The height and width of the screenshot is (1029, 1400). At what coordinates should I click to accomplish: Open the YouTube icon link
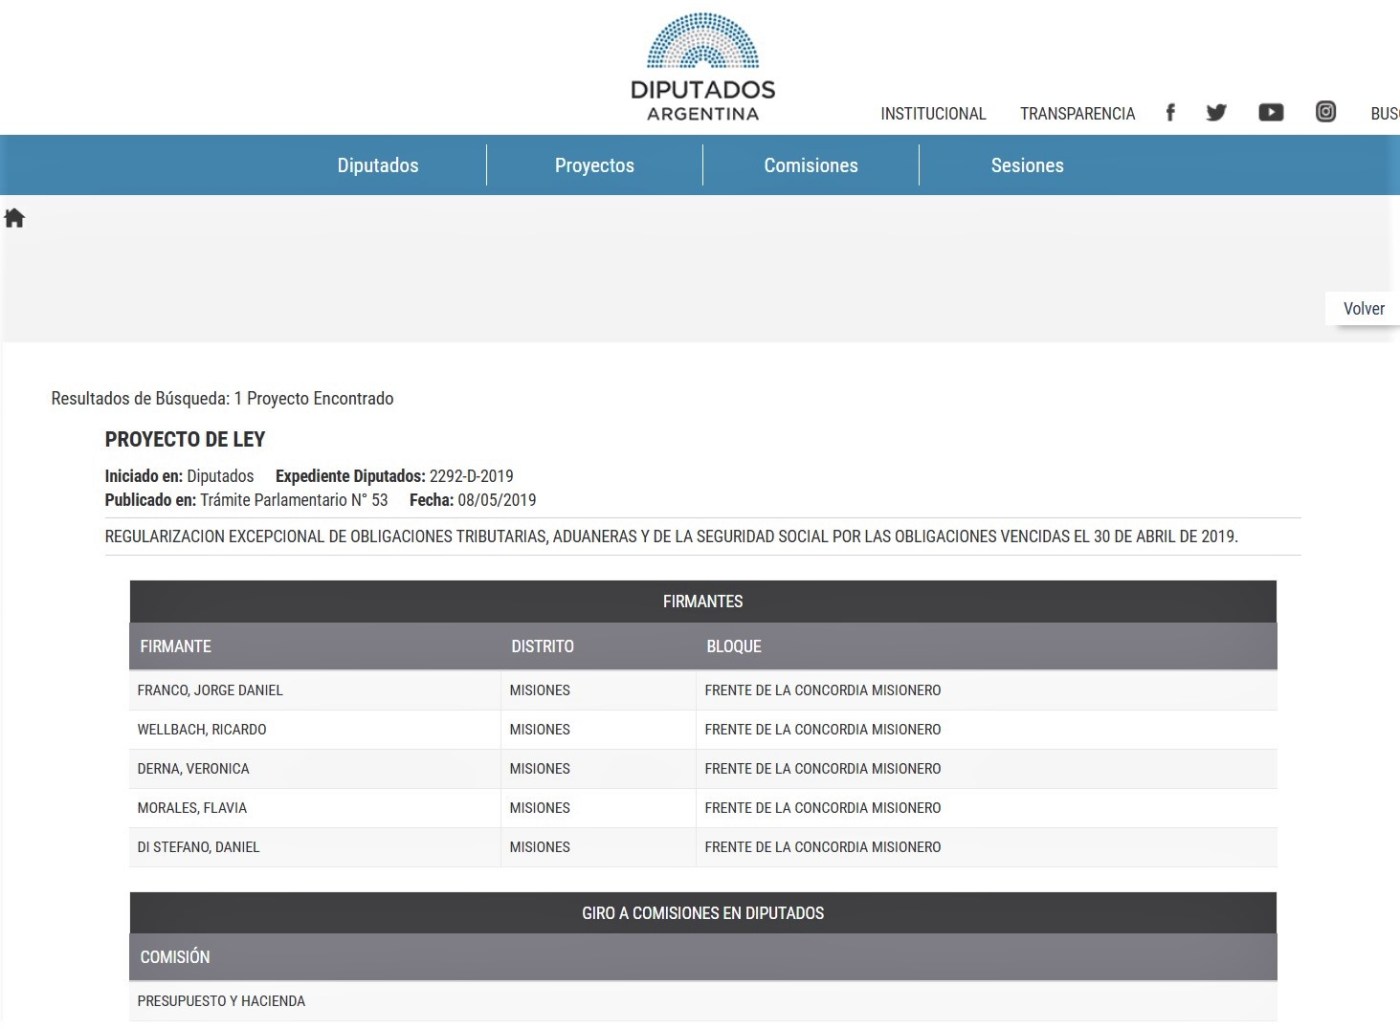1270,112
